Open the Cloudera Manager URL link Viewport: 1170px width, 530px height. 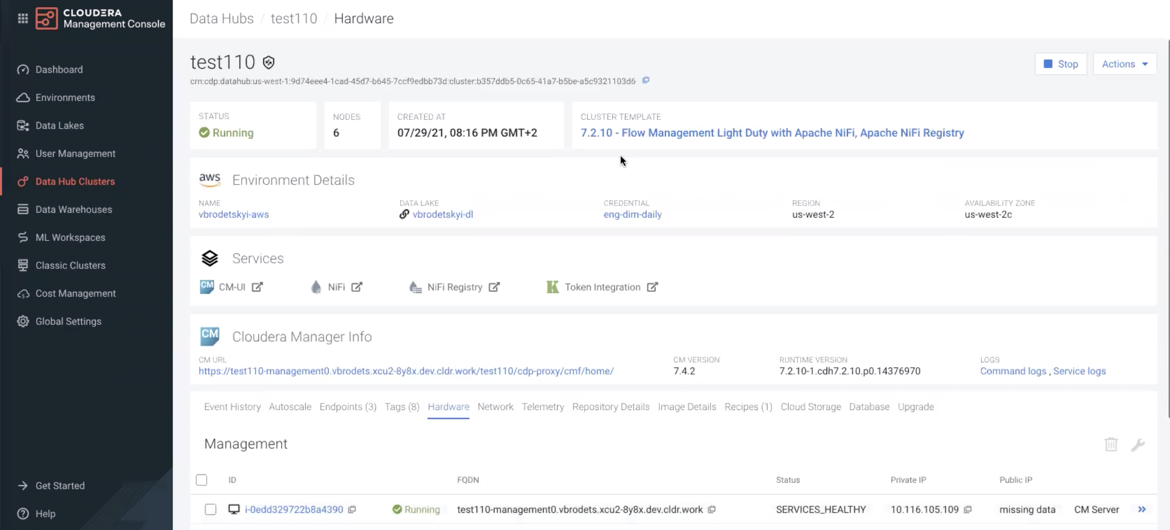coord(406,371)
